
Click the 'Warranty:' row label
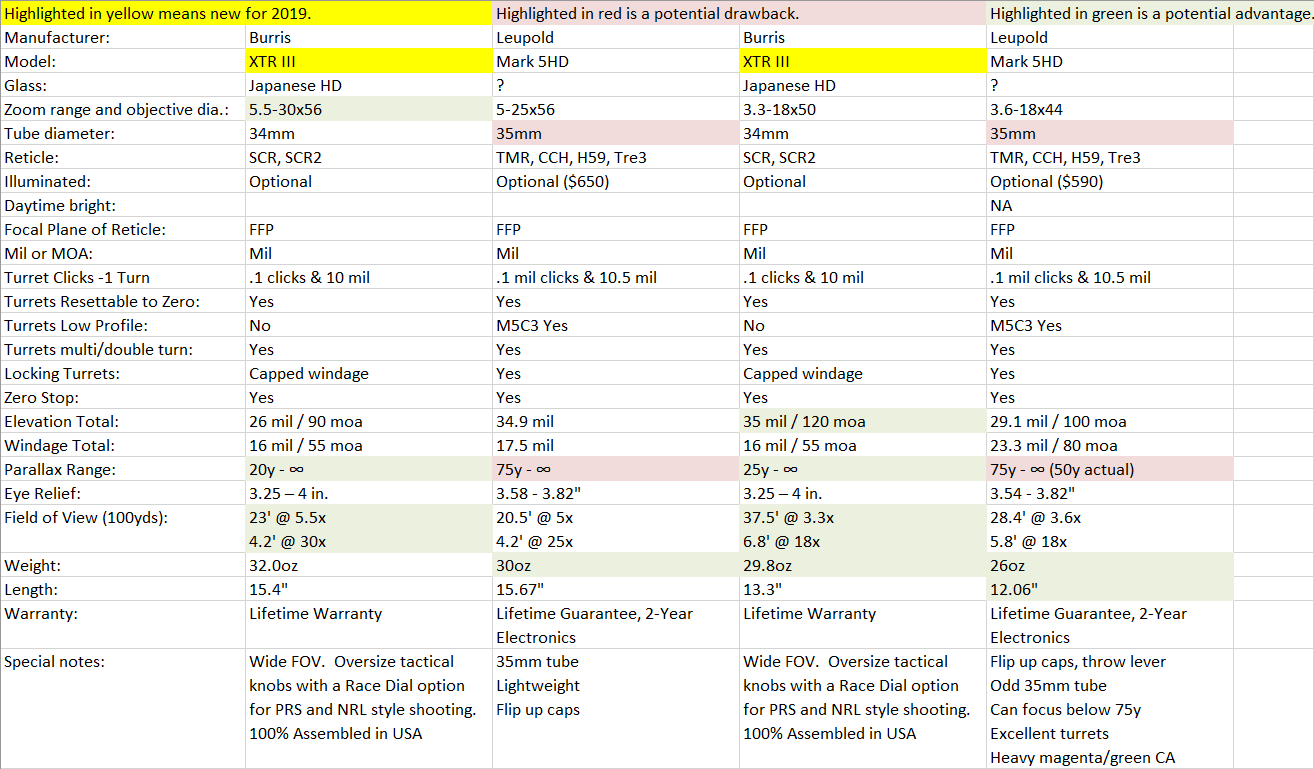pyautogui.click(x=40, y=613)
